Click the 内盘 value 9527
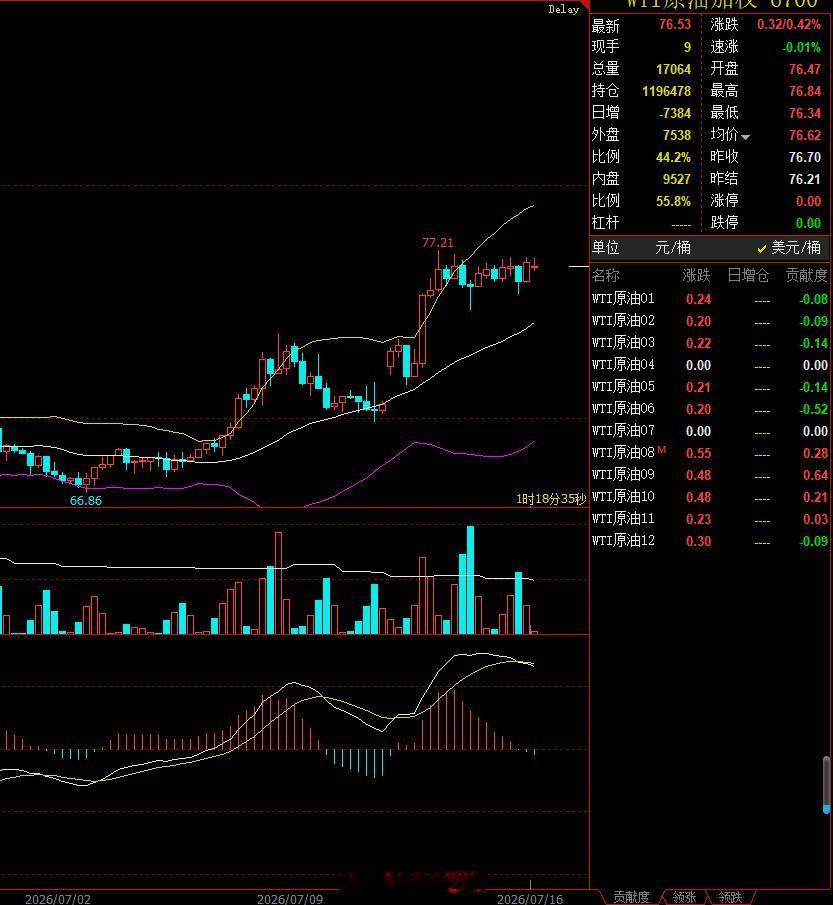The height and width of the screenshot is (905, 833). (x=677, y=179)
